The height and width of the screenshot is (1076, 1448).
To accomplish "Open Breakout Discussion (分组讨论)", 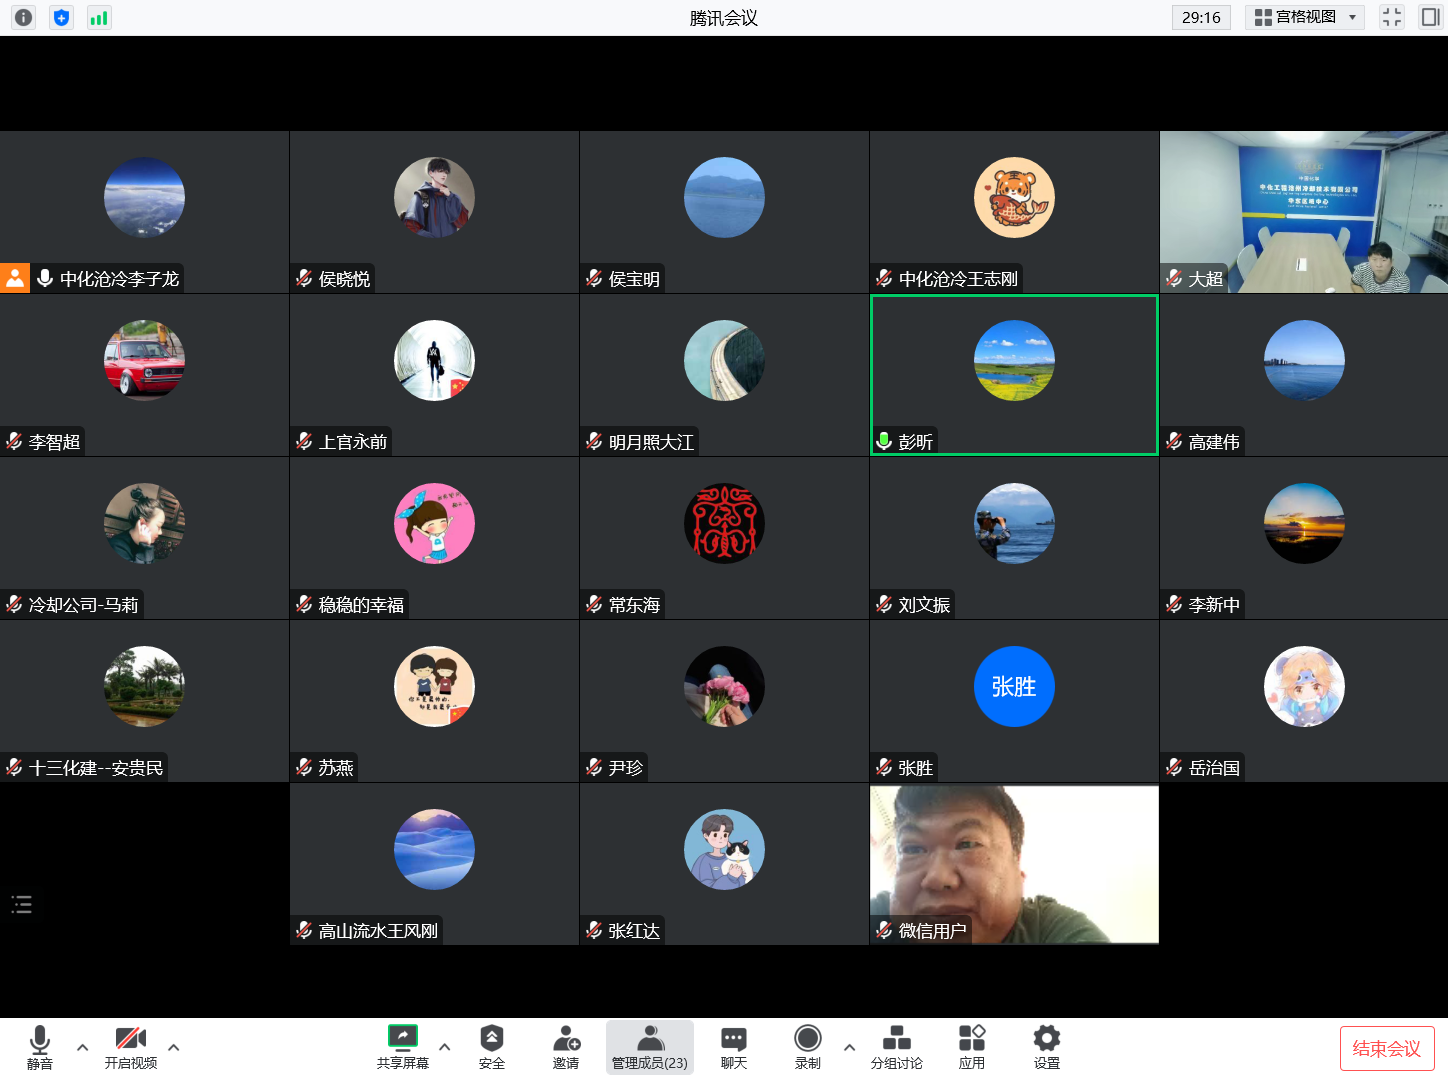I will coord(896,1046).
